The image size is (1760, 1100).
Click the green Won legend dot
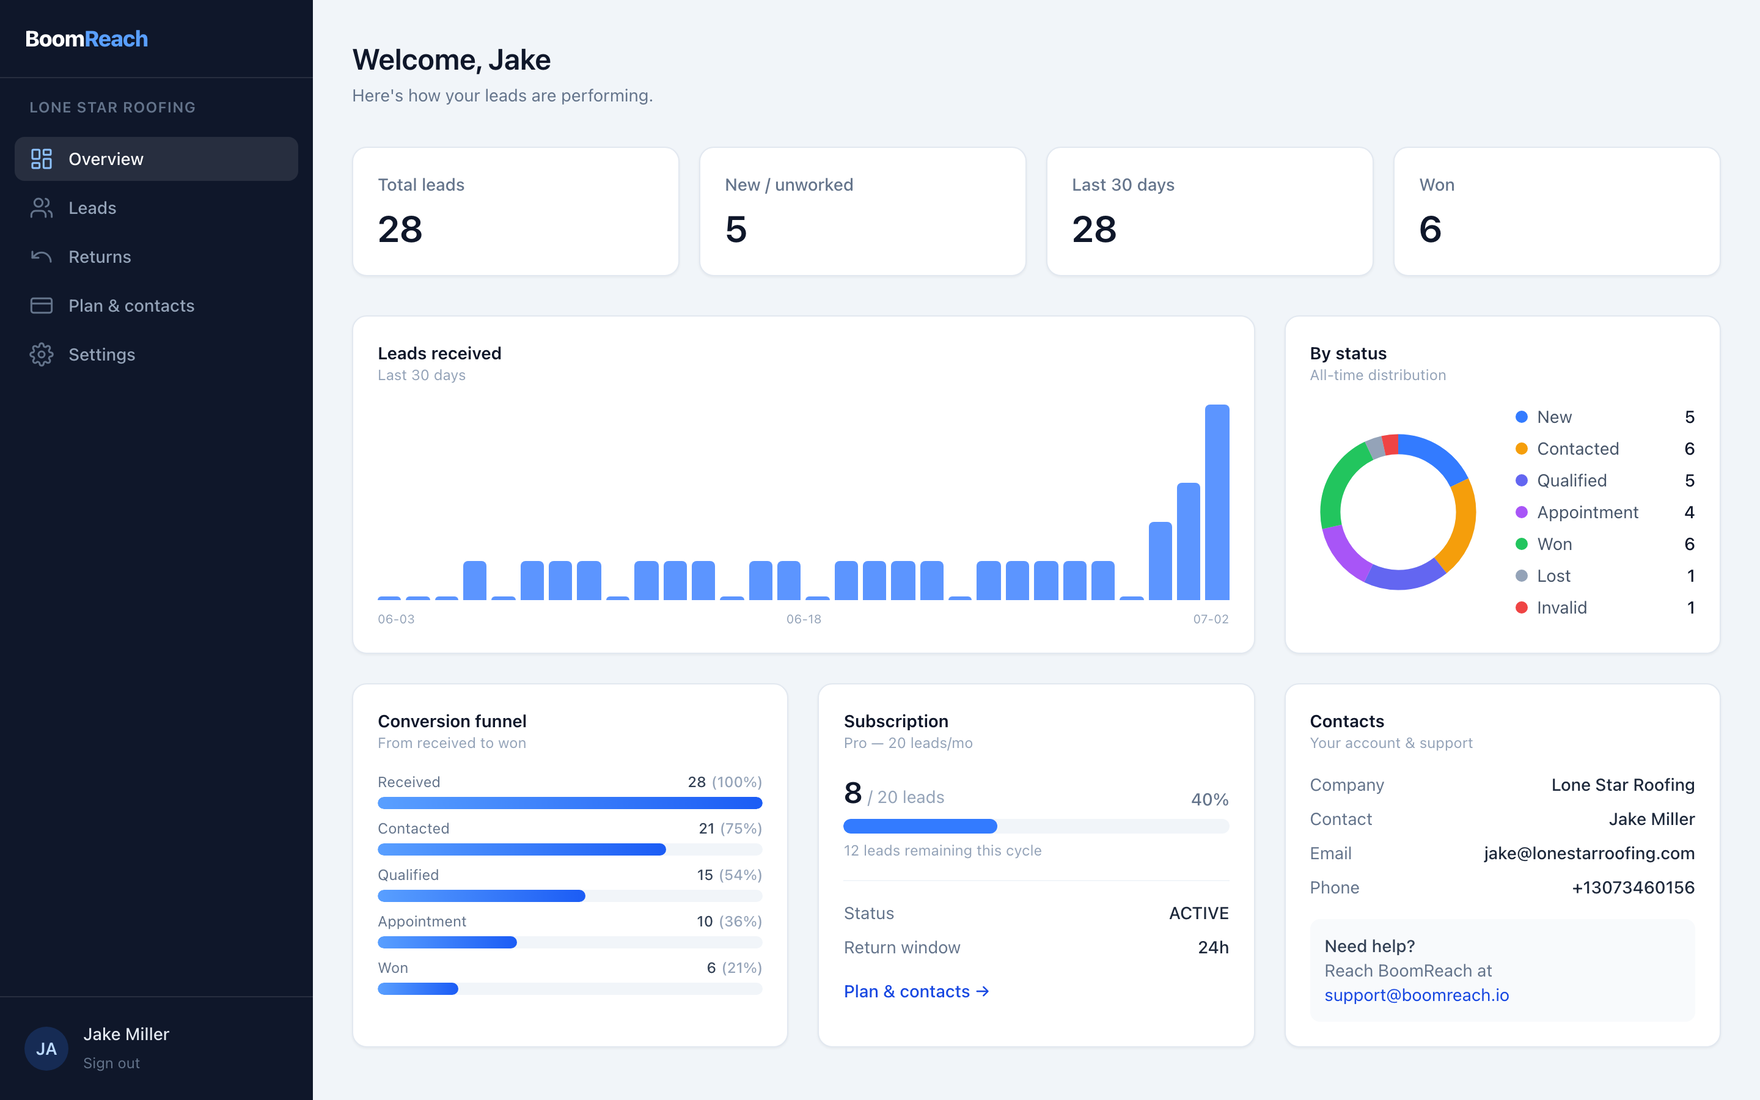point(1521,544)
